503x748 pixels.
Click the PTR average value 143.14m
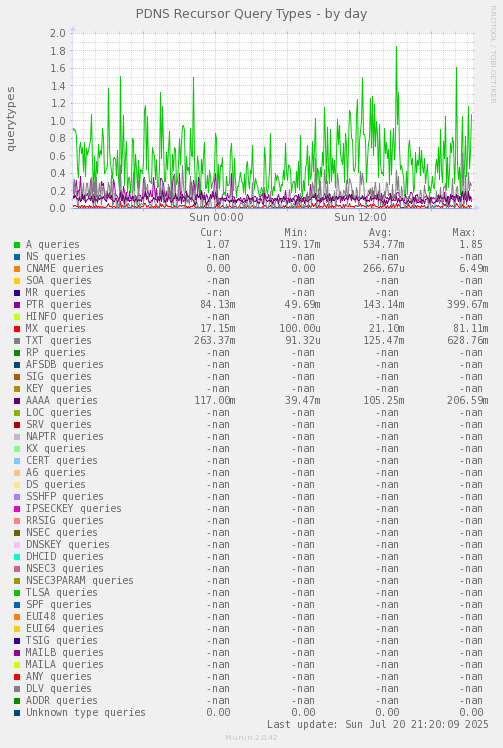(383, 305)
